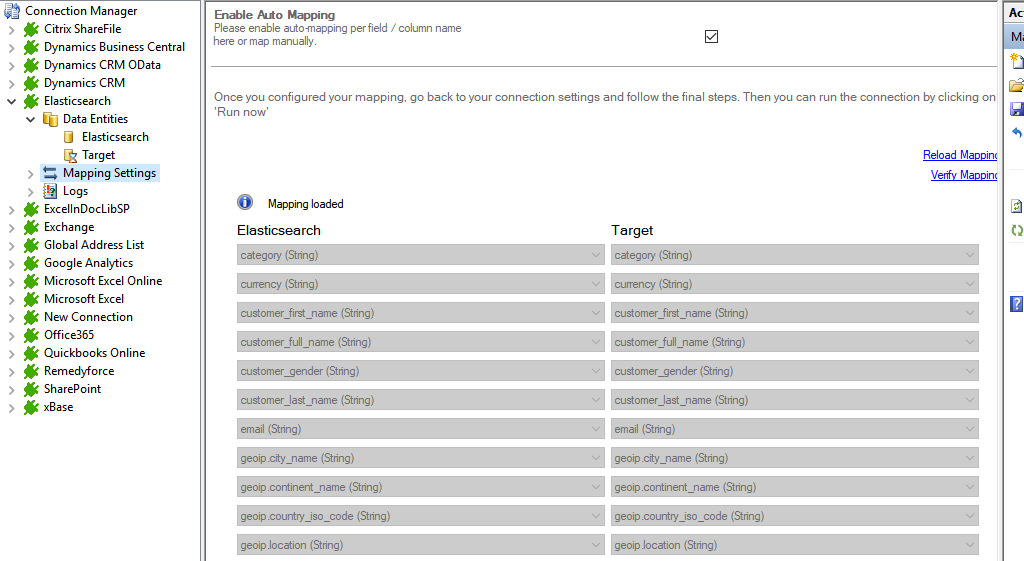Click the Verify Mapping link
The height and width of the screenshot is (561, 1024).
[x=963, y=175]
